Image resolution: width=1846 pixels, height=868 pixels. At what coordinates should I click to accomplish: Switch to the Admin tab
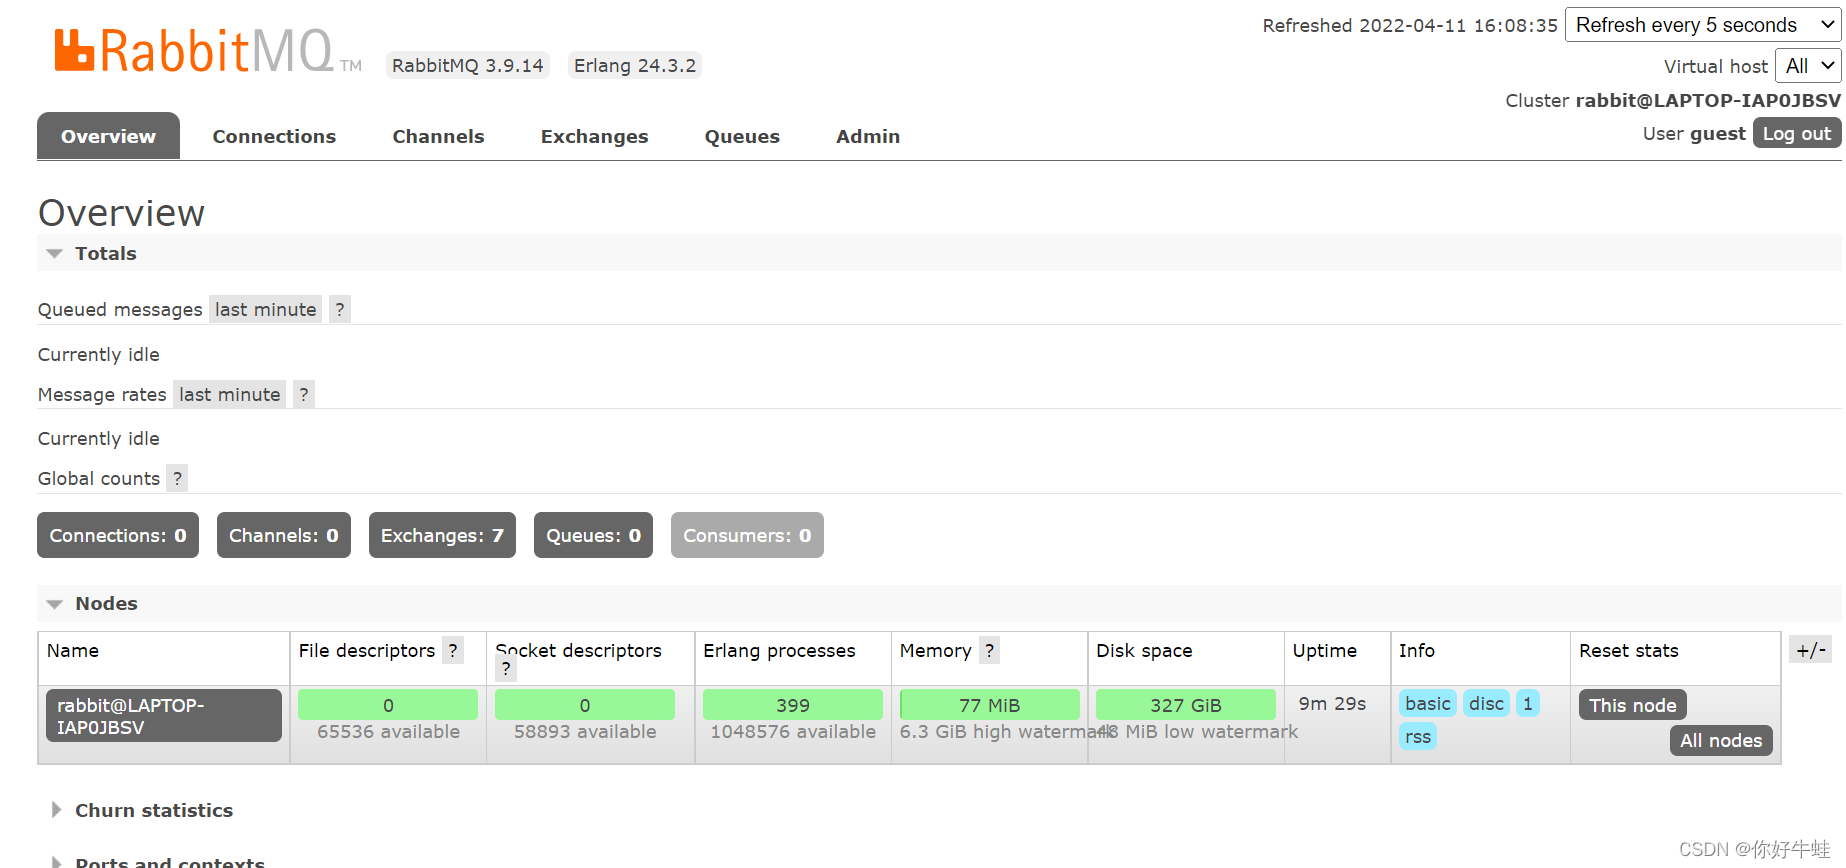[868, 136]
